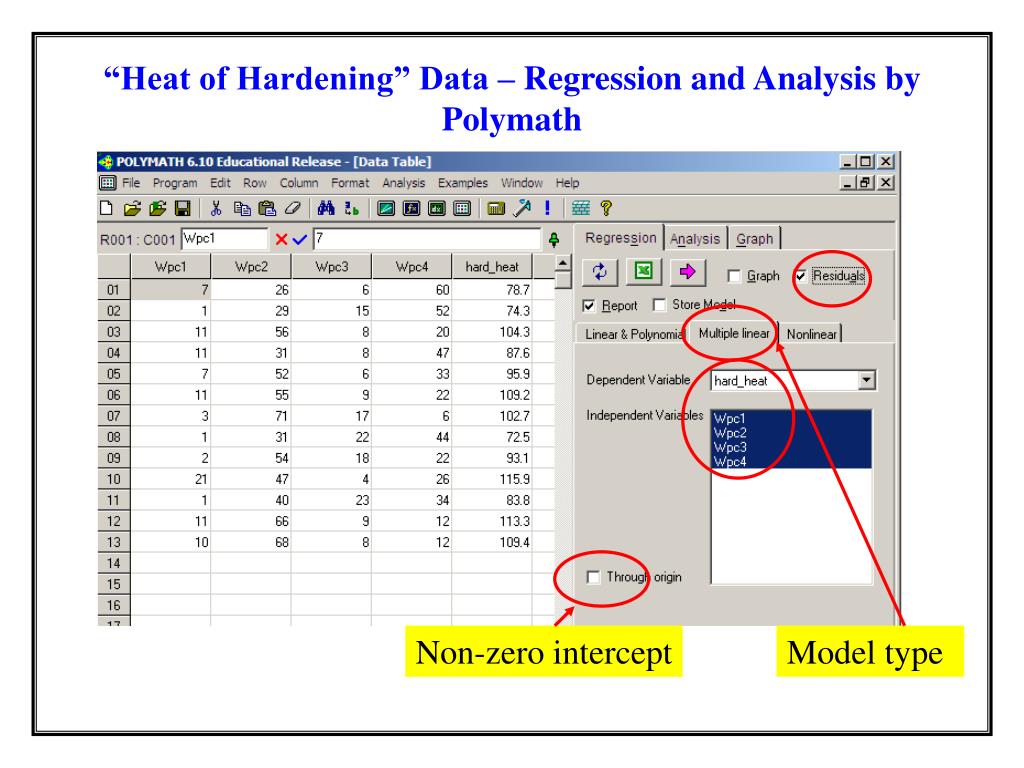Click the Wpc3 column header
Viewport: 1024px width, 768px height.
(x=332, y=266)
